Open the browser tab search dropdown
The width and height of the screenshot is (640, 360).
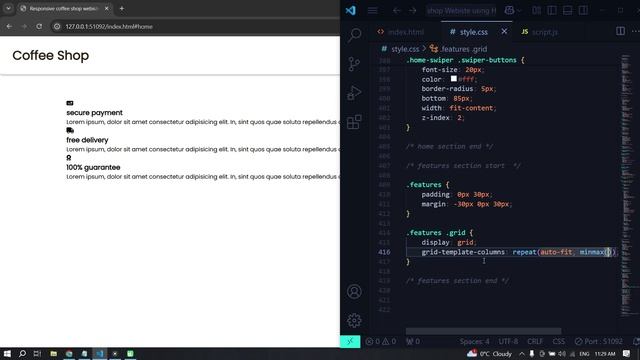pos(8,8)
